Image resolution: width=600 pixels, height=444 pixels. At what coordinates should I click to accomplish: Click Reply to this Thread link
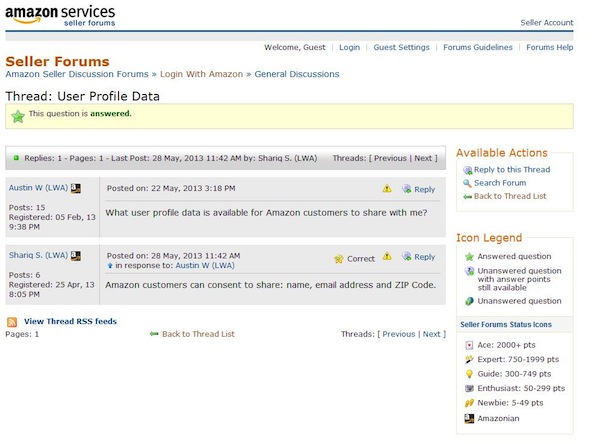pos(512,170)
